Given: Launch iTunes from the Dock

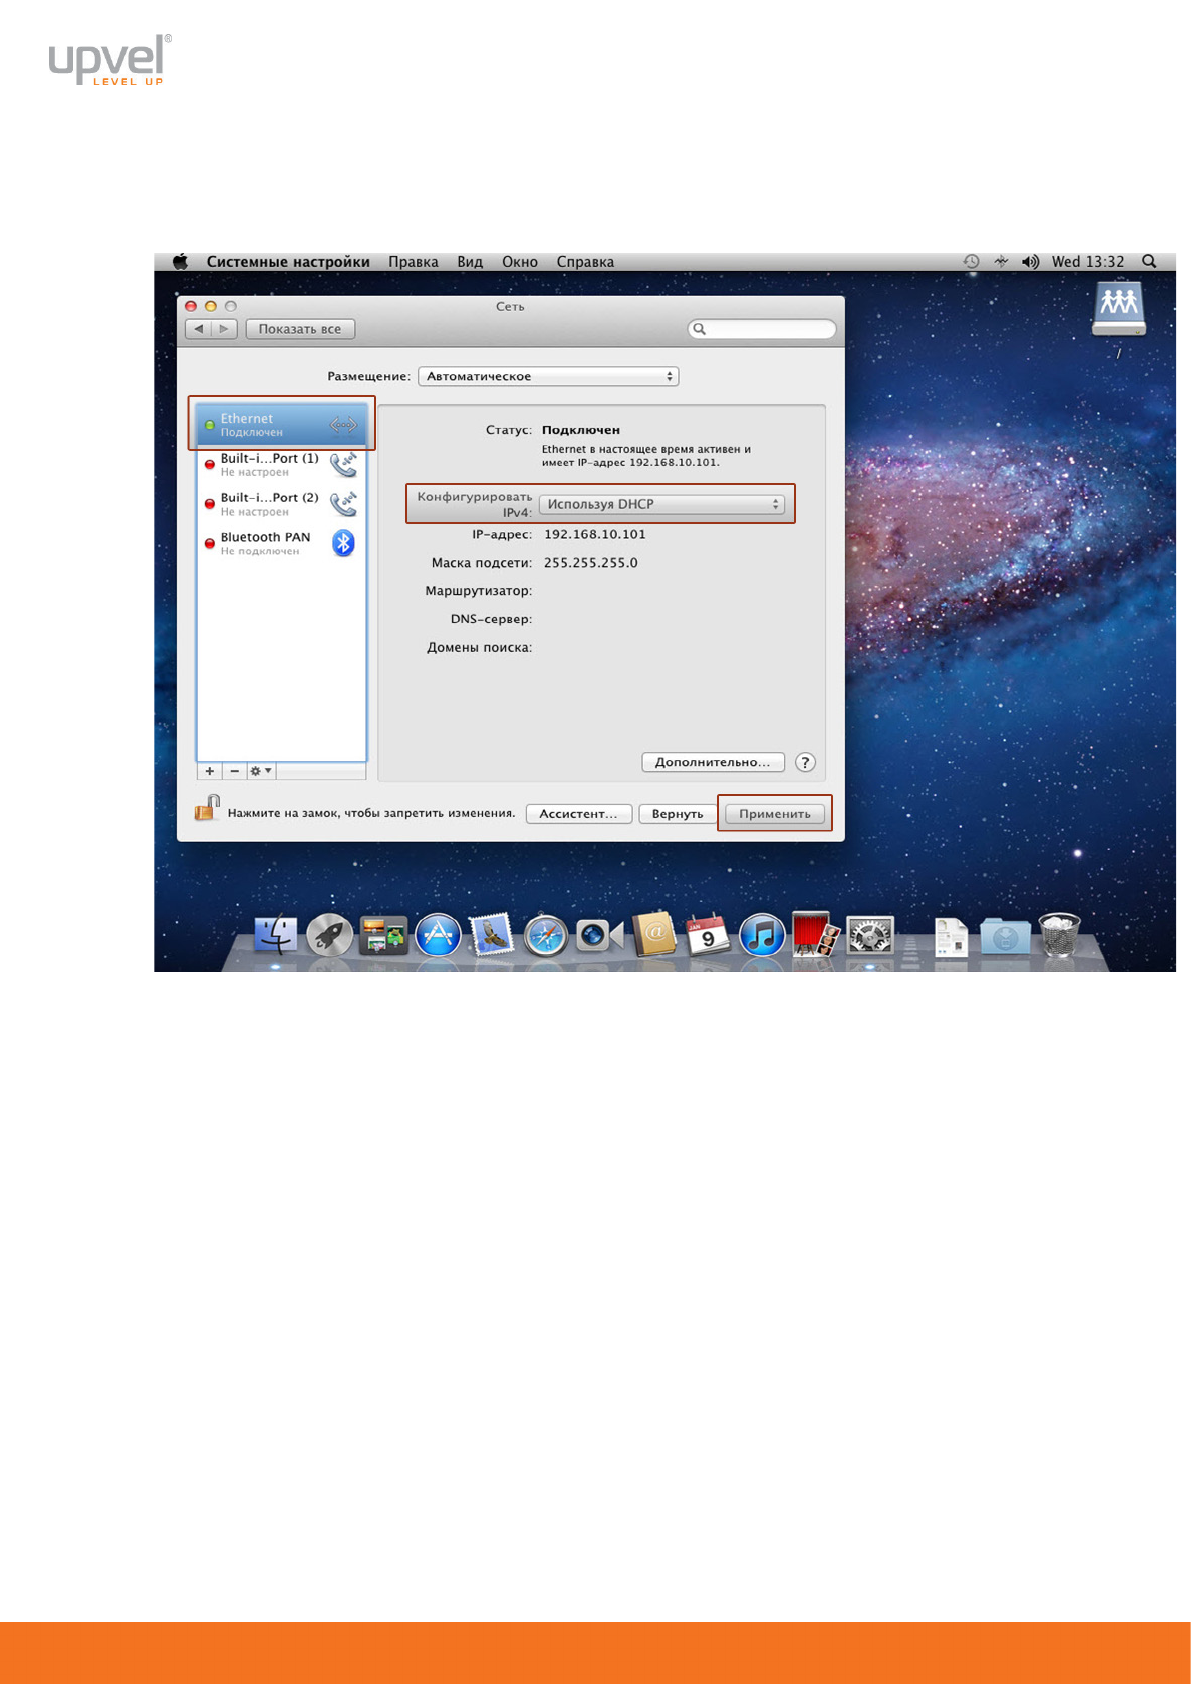Looking at the screenshot, I should 762,937.
